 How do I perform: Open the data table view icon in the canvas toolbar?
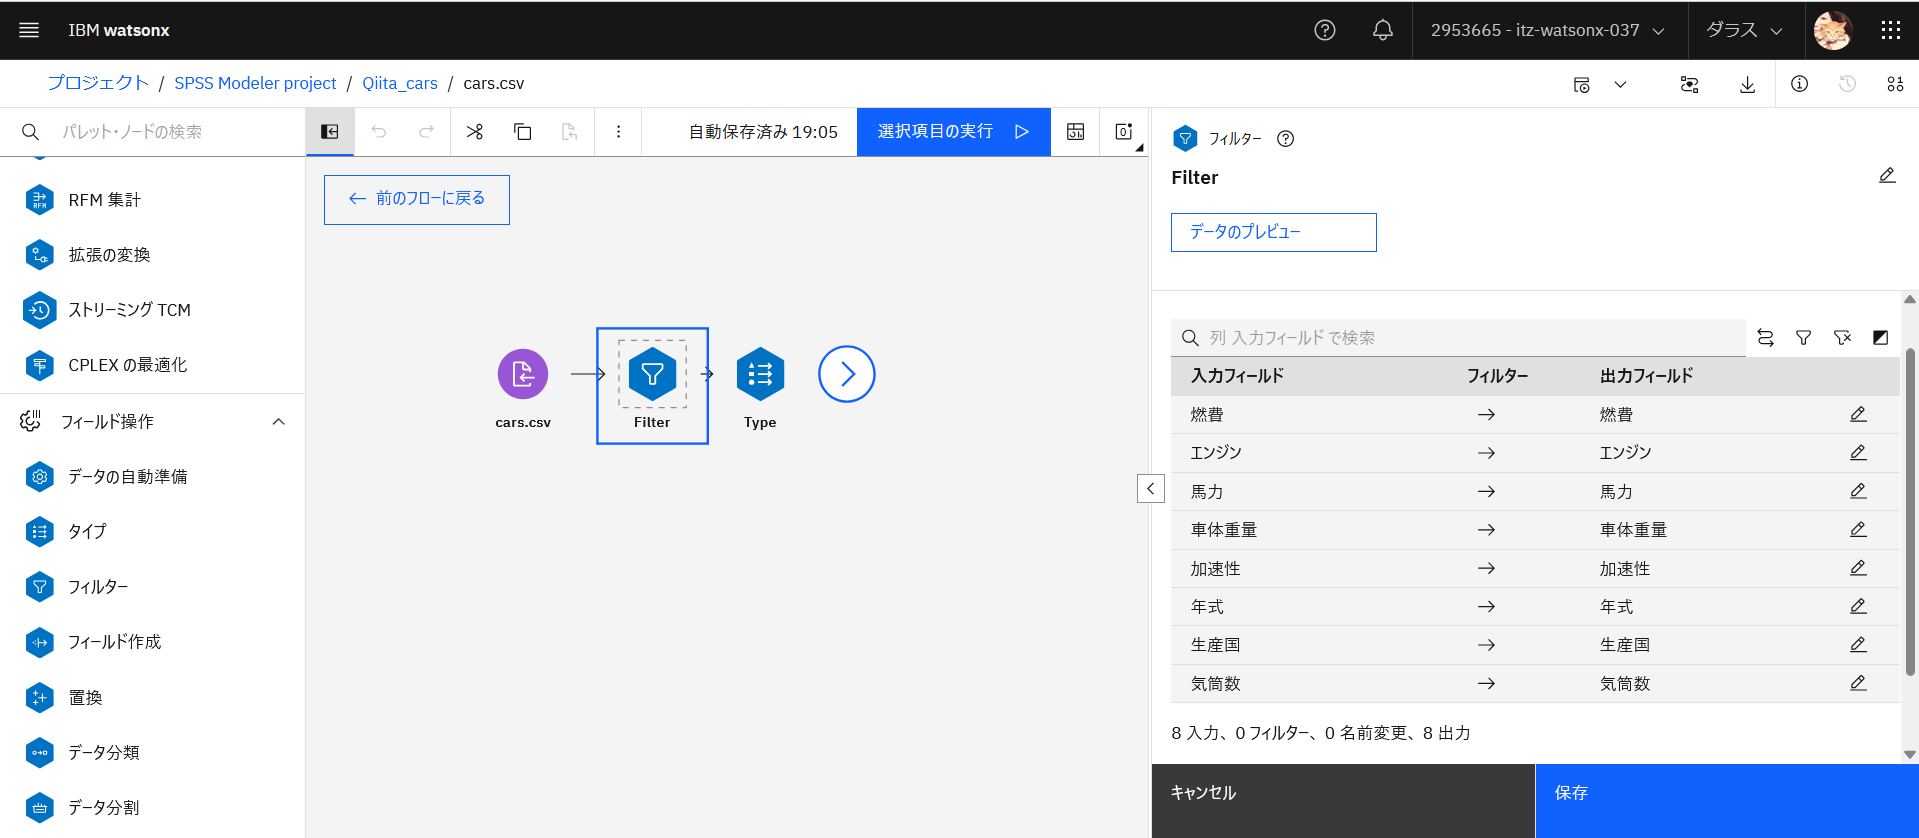1076,132
